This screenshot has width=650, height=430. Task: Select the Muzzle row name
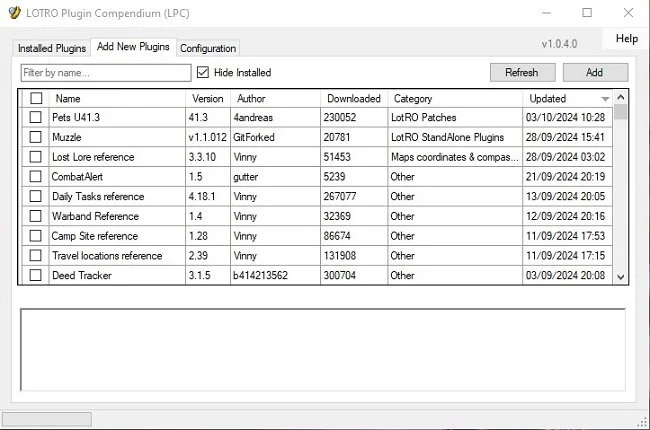[67, 137]
